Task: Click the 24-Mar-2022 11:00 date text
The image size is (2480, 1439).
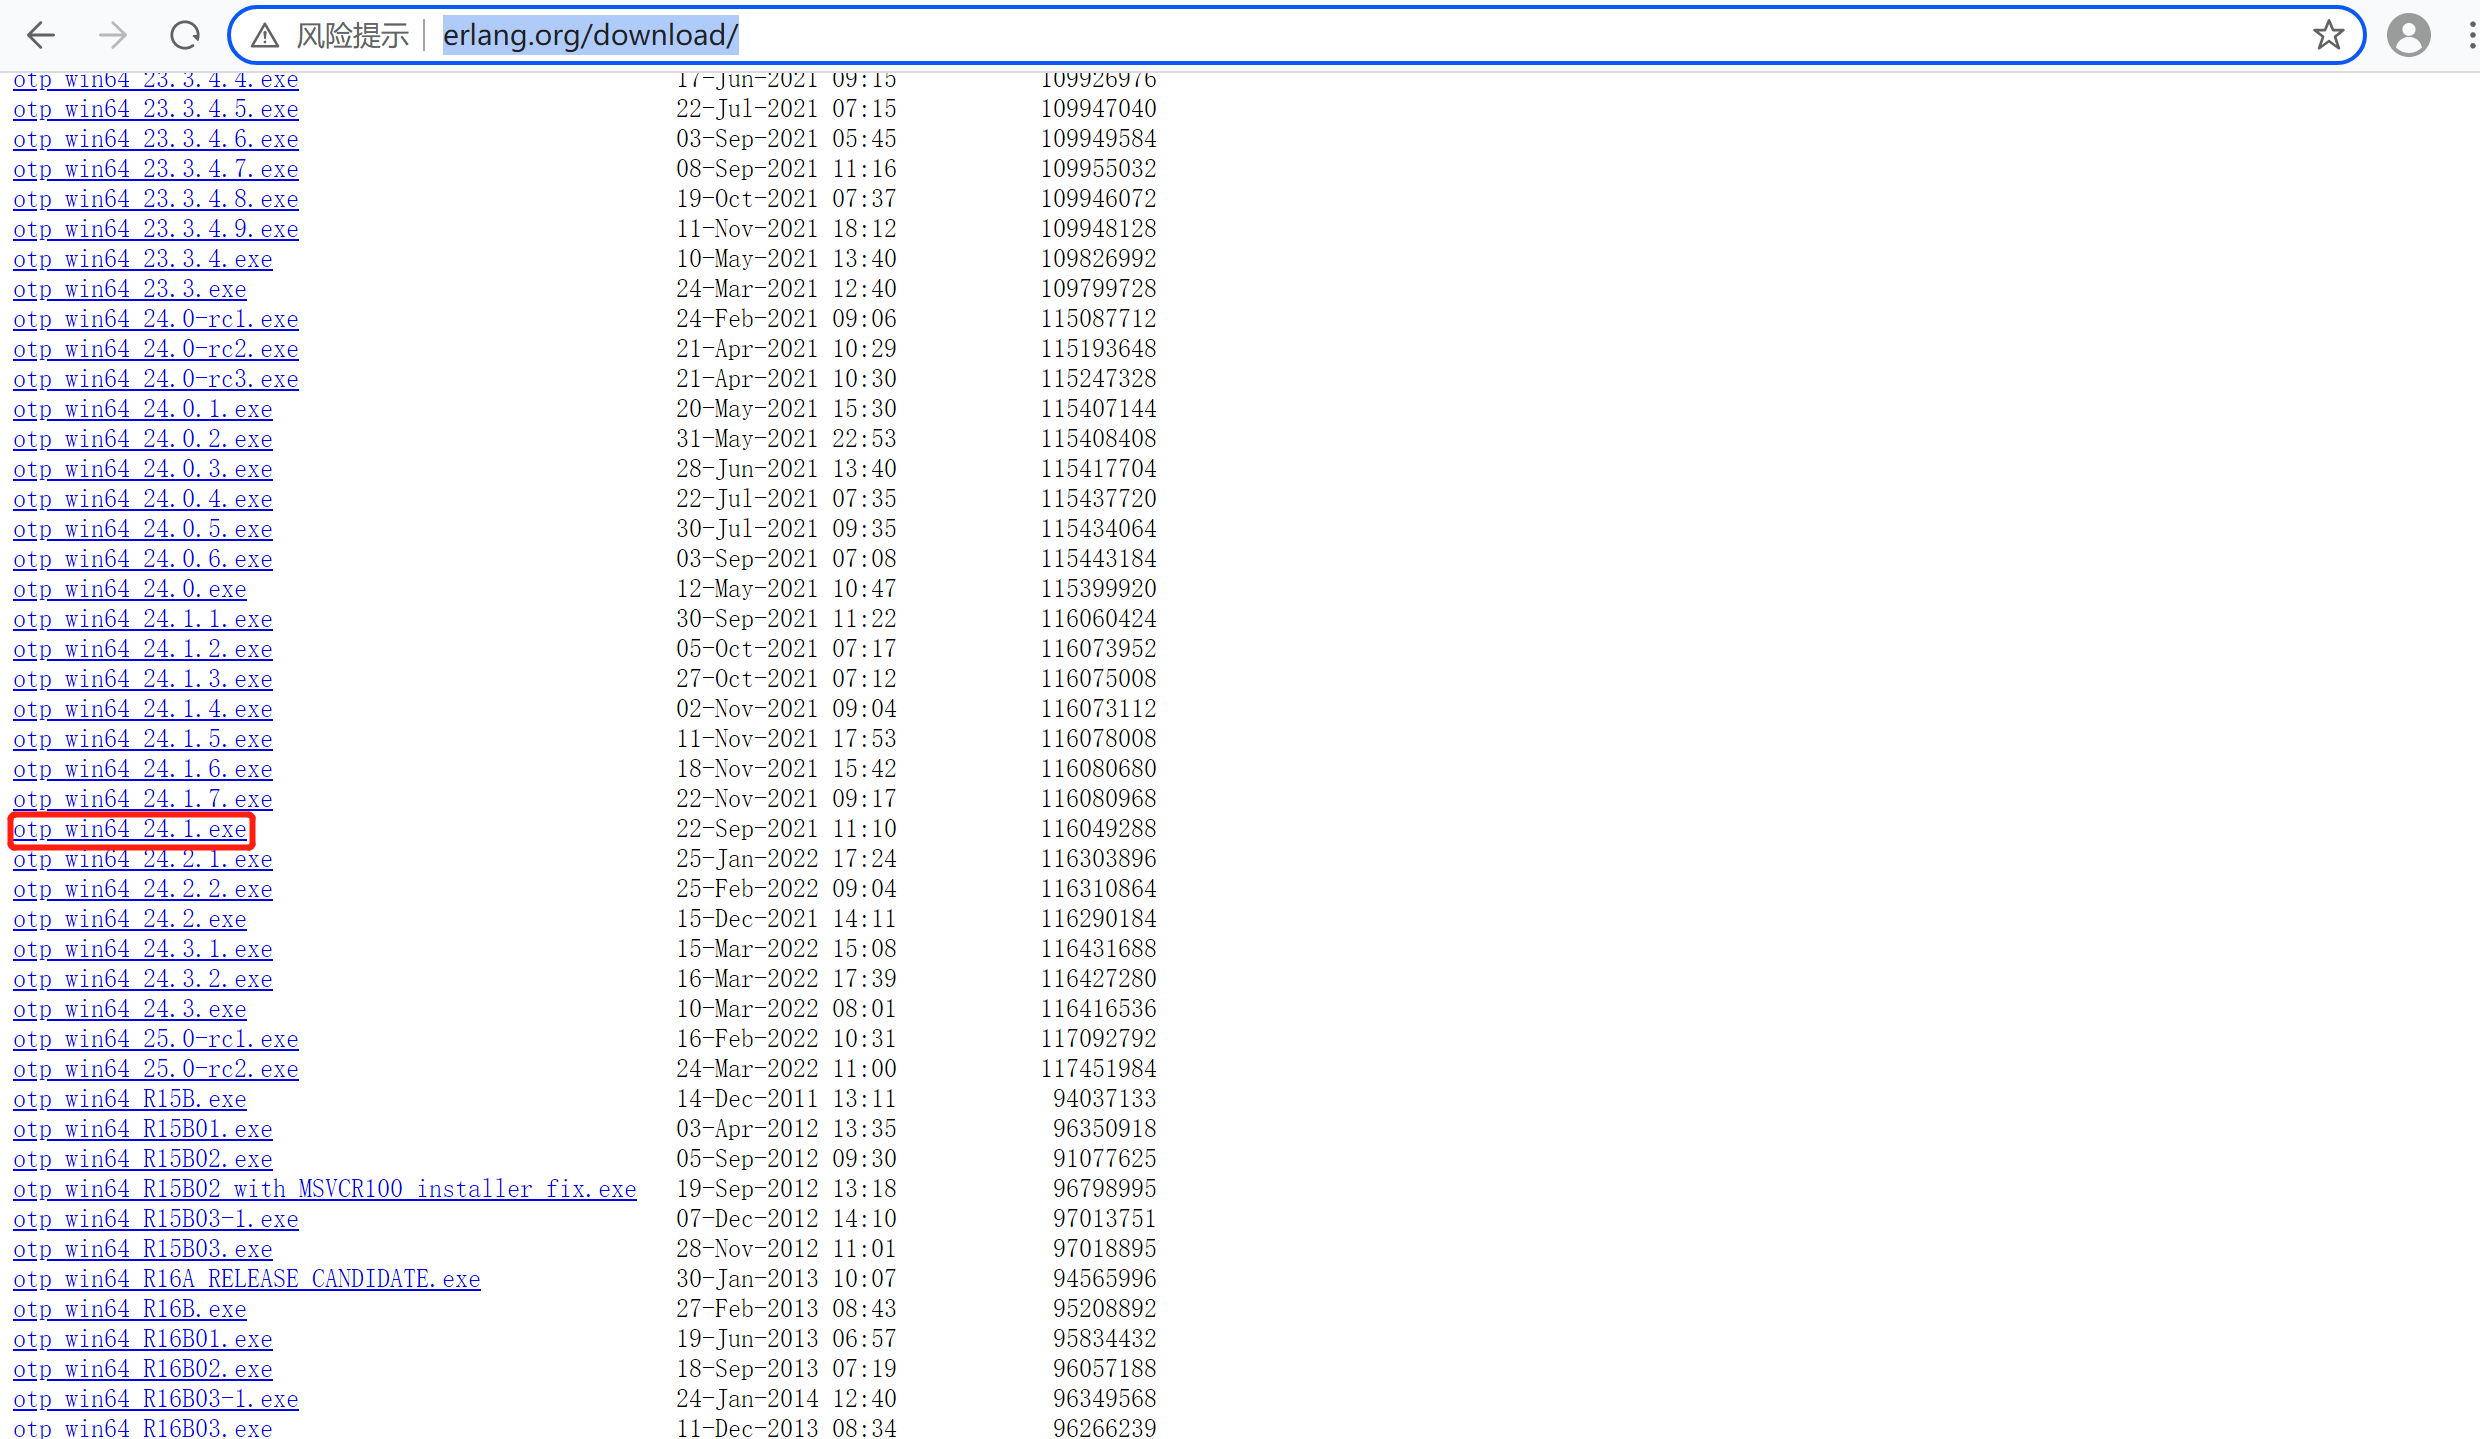Action: coord(786,1069)
